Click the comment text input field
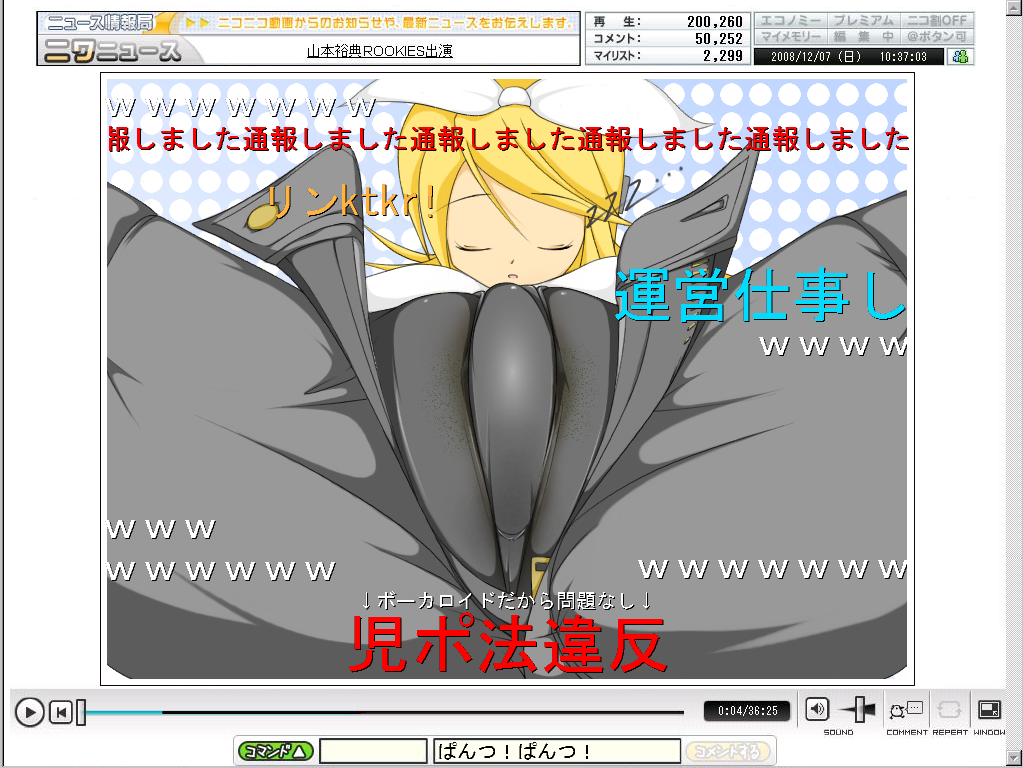The image size is (1023, 768). click(556, 751)
